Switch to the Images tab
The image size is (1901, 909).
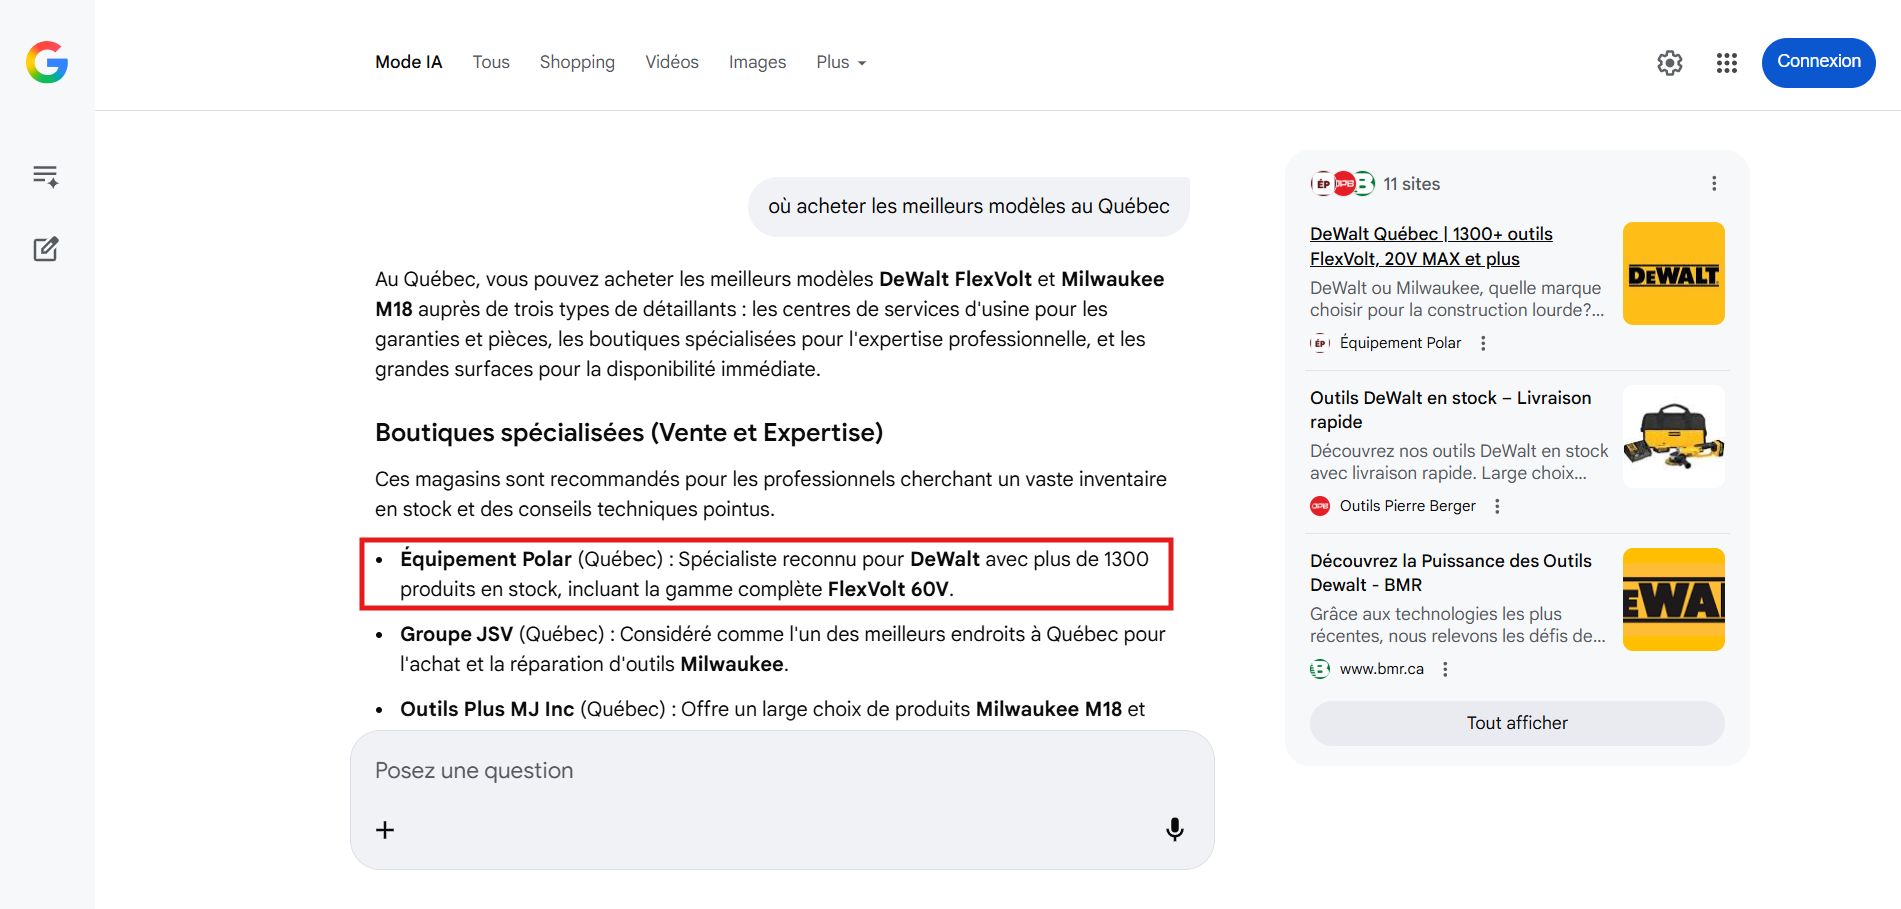pyautogui.click(x=757, y=62)
